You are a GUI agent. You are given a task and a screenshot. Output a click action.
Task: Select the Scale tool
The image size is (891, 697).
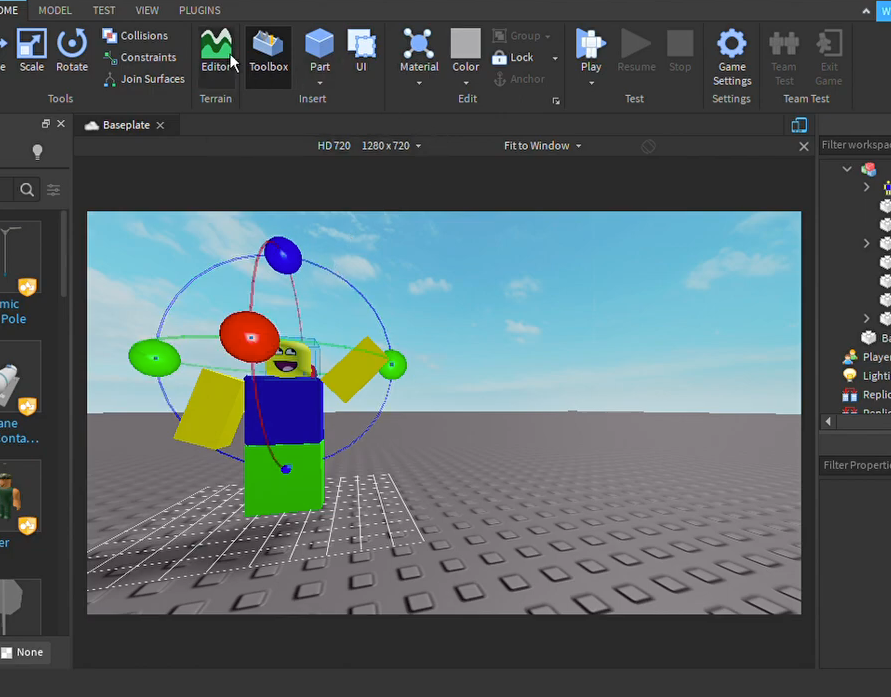[31, 51]
